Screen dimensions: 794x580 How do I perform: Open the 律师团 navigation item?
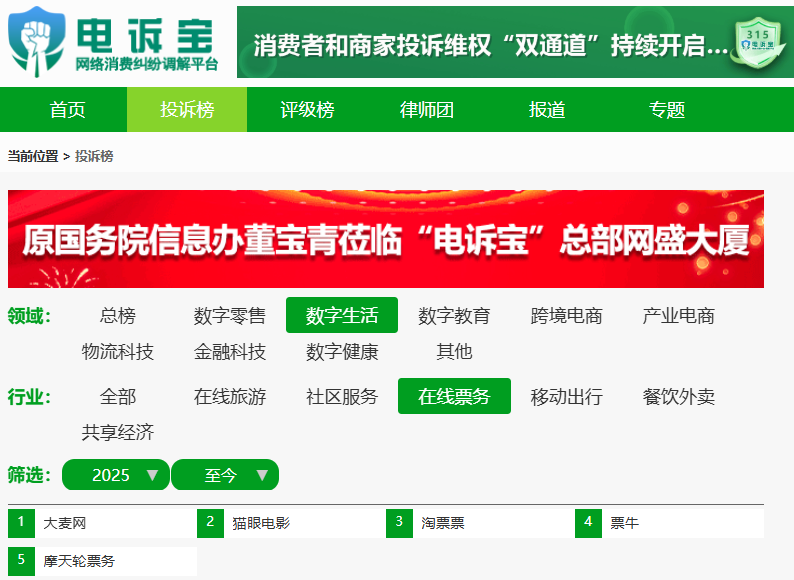(426, 110)
